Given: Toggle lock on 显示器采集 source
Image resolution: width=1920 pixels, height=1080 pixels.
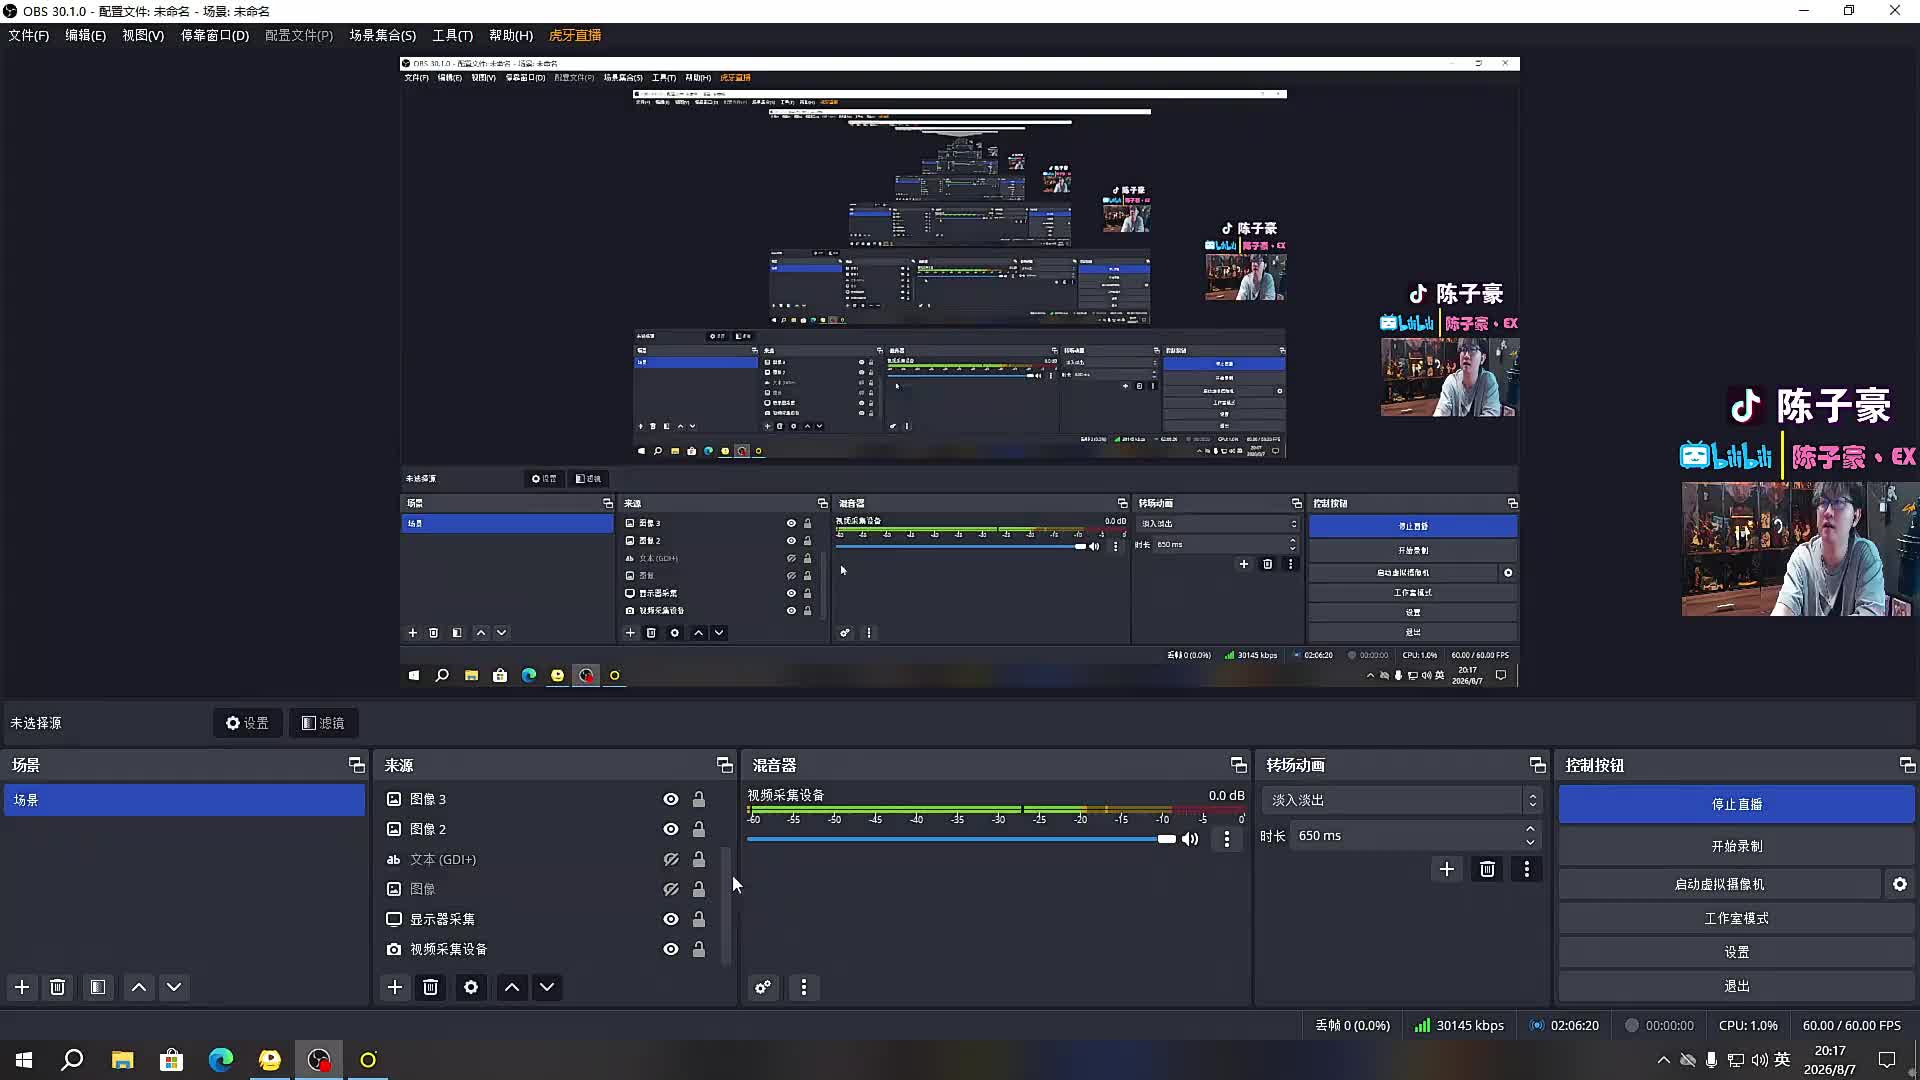Looking at the screenshot, I should [699, 919].
